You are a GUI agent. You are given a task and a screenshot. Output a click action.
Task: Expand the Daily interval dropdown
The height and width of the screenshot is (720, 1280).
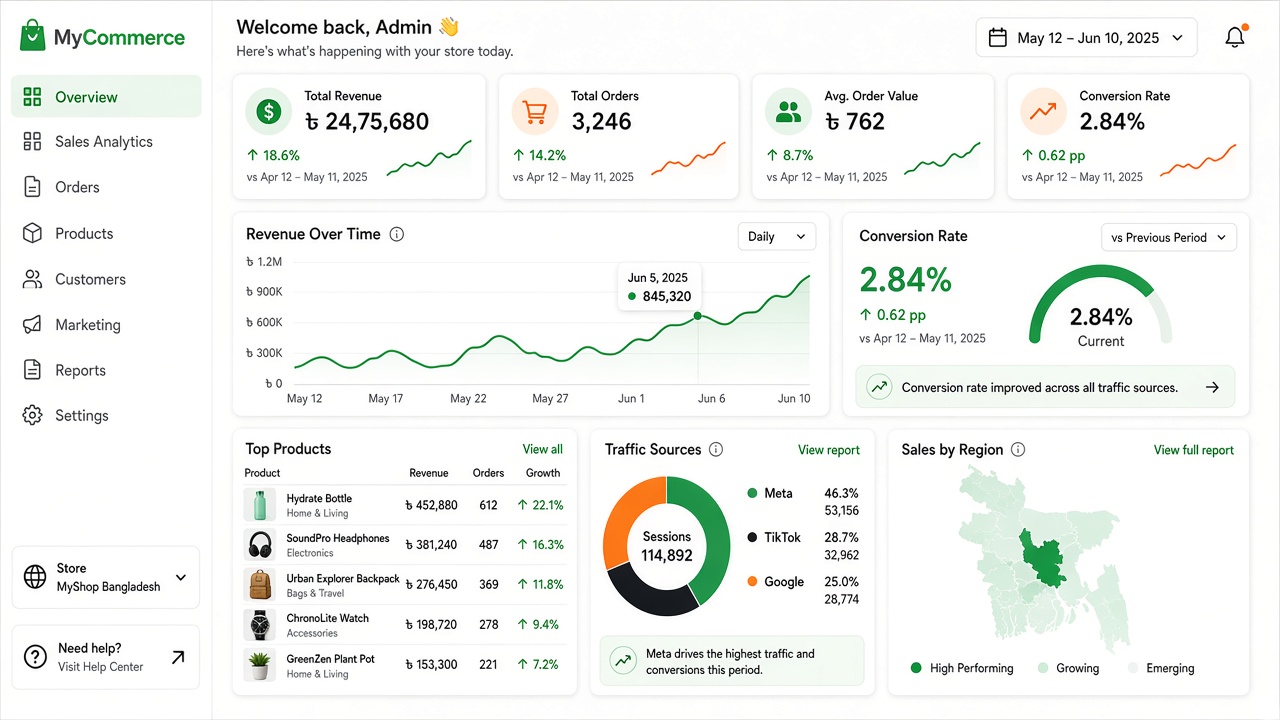coord(777,236)
